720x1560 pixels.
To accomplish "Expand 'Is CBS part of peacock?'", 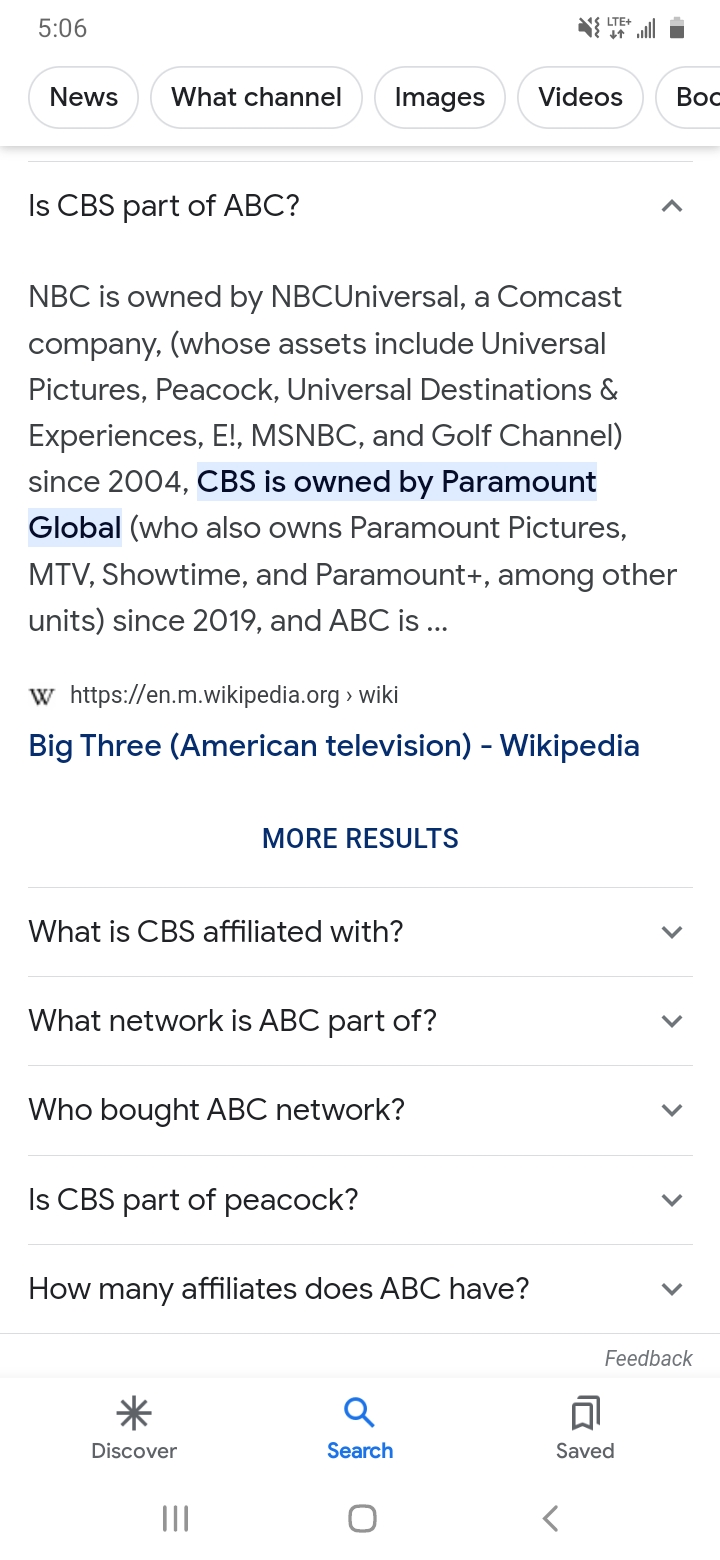I will click(x=672, y=1199).
